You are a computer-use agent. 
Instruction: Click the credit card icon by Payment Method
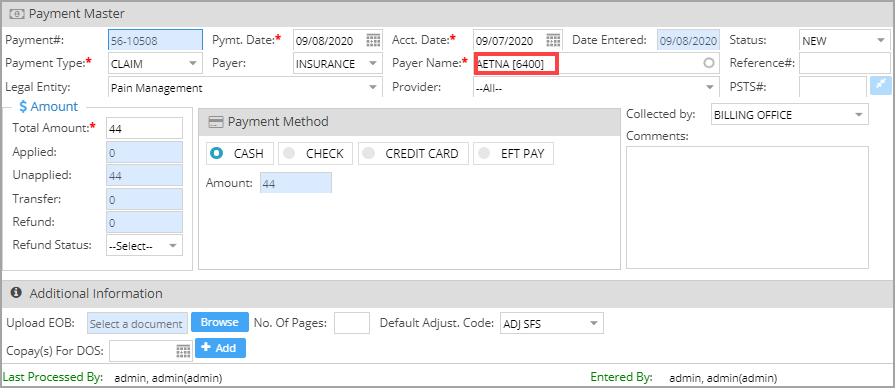[x=215, y=122]
